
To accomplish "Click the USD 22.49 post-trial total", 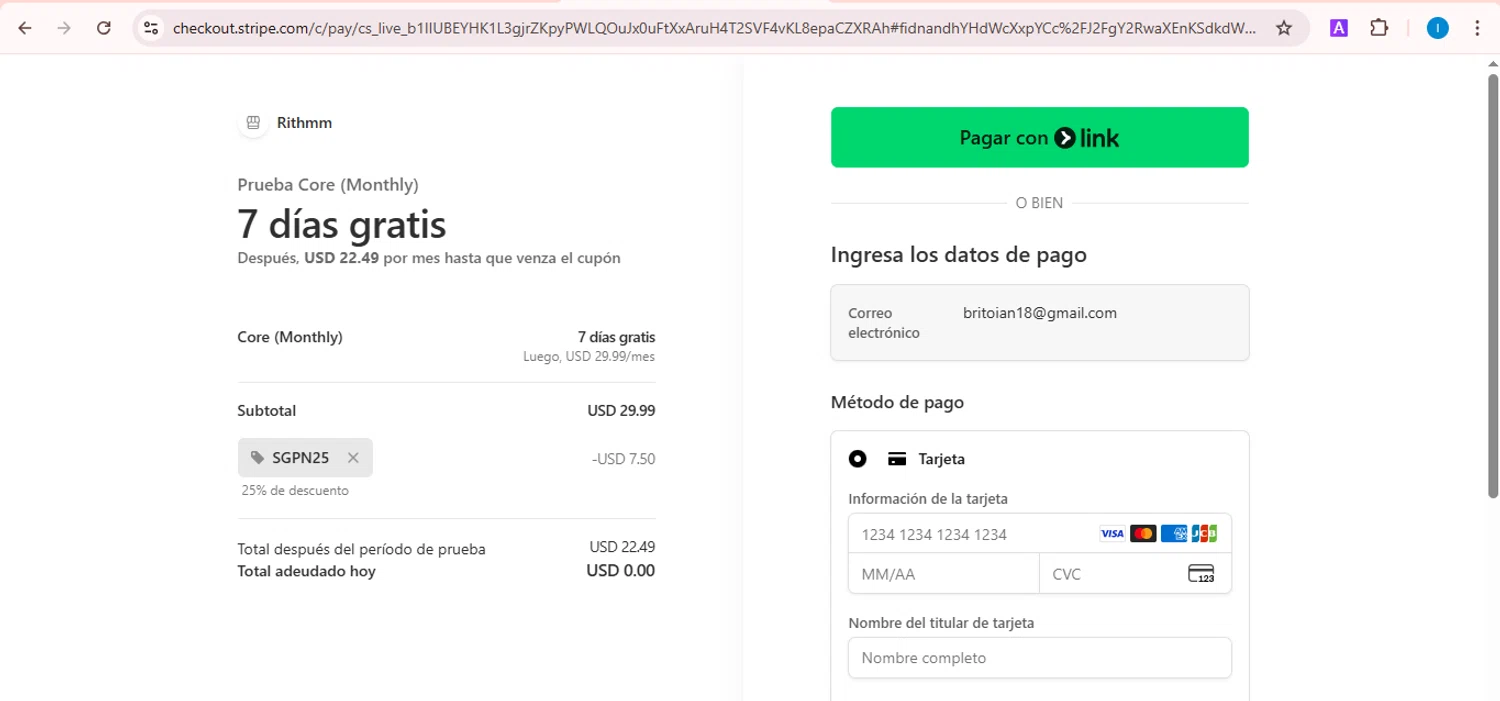I will pos(622,547).
